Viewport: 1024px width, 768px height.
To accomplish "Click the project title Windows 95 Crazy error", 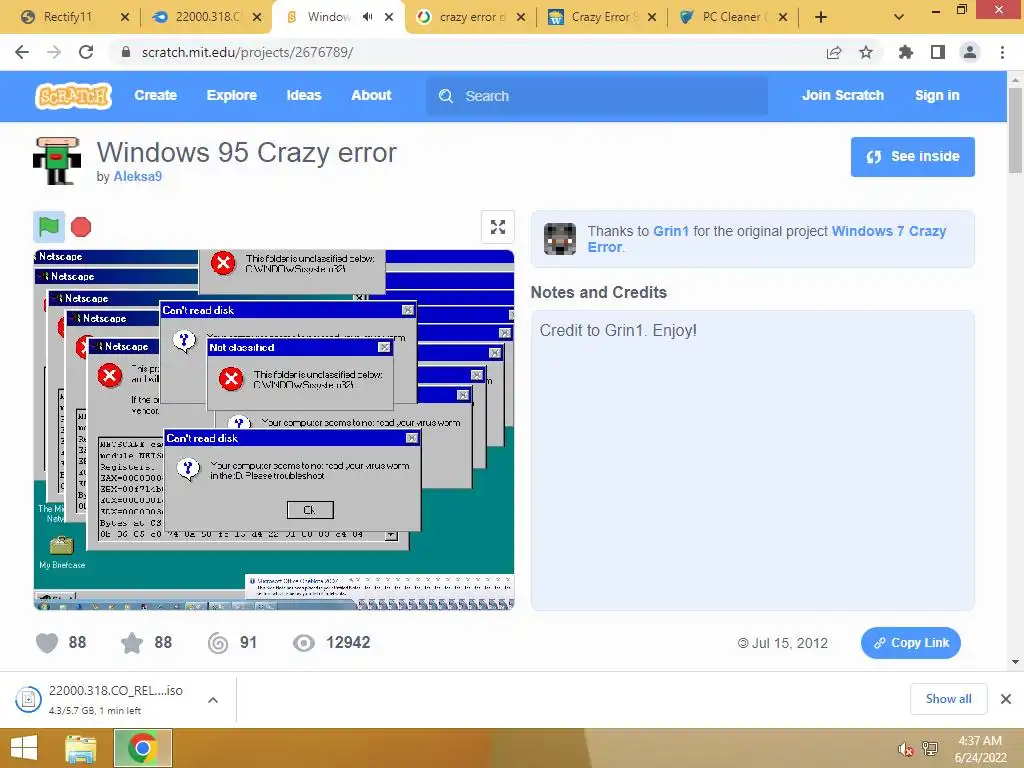I will coord(246,153).
